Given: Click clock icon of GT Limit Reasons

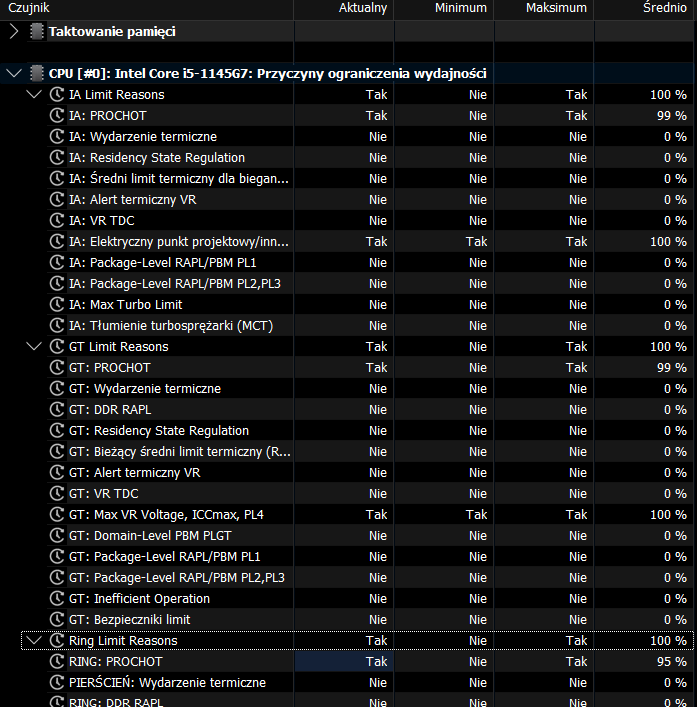Looking at the screenshot, I should click(57, 346).
